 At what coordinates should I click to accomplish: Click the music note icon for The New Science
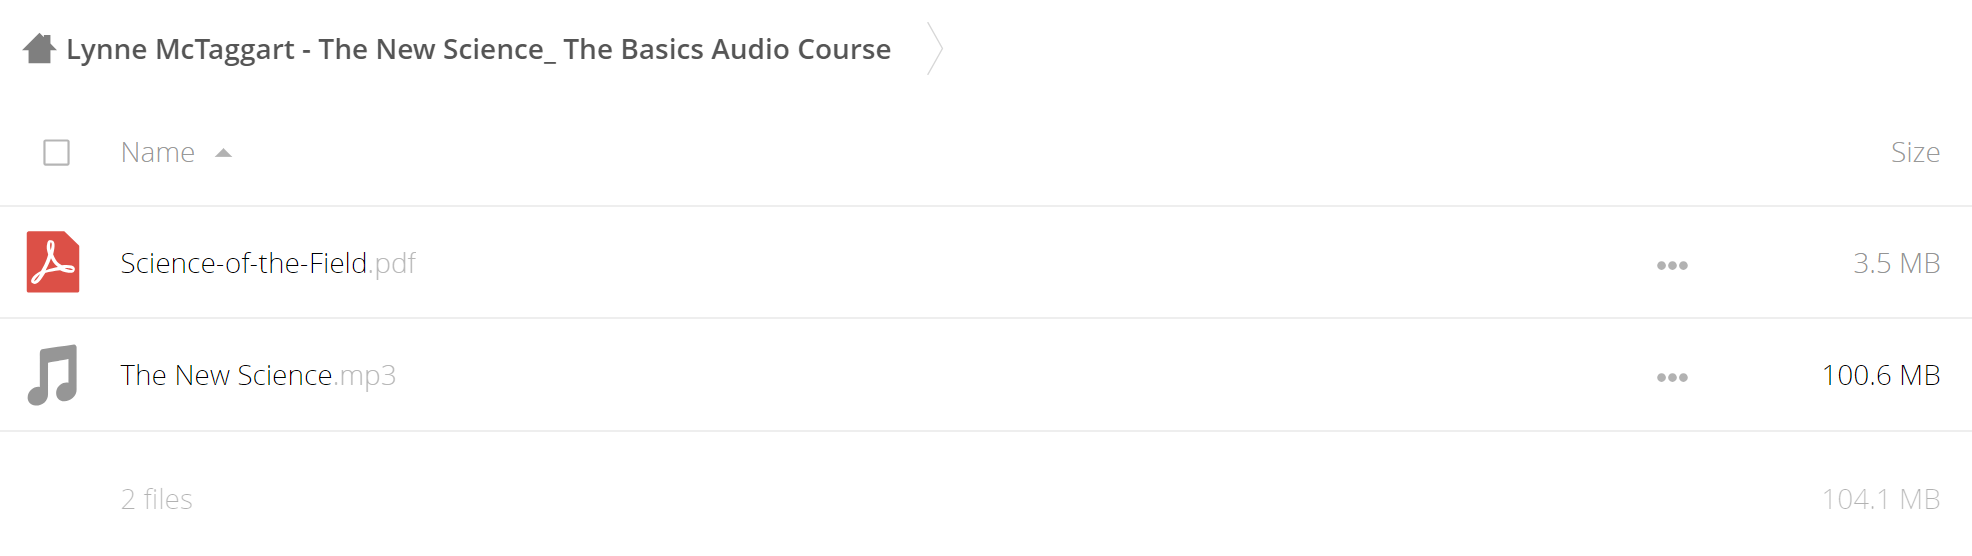point(53,375)
